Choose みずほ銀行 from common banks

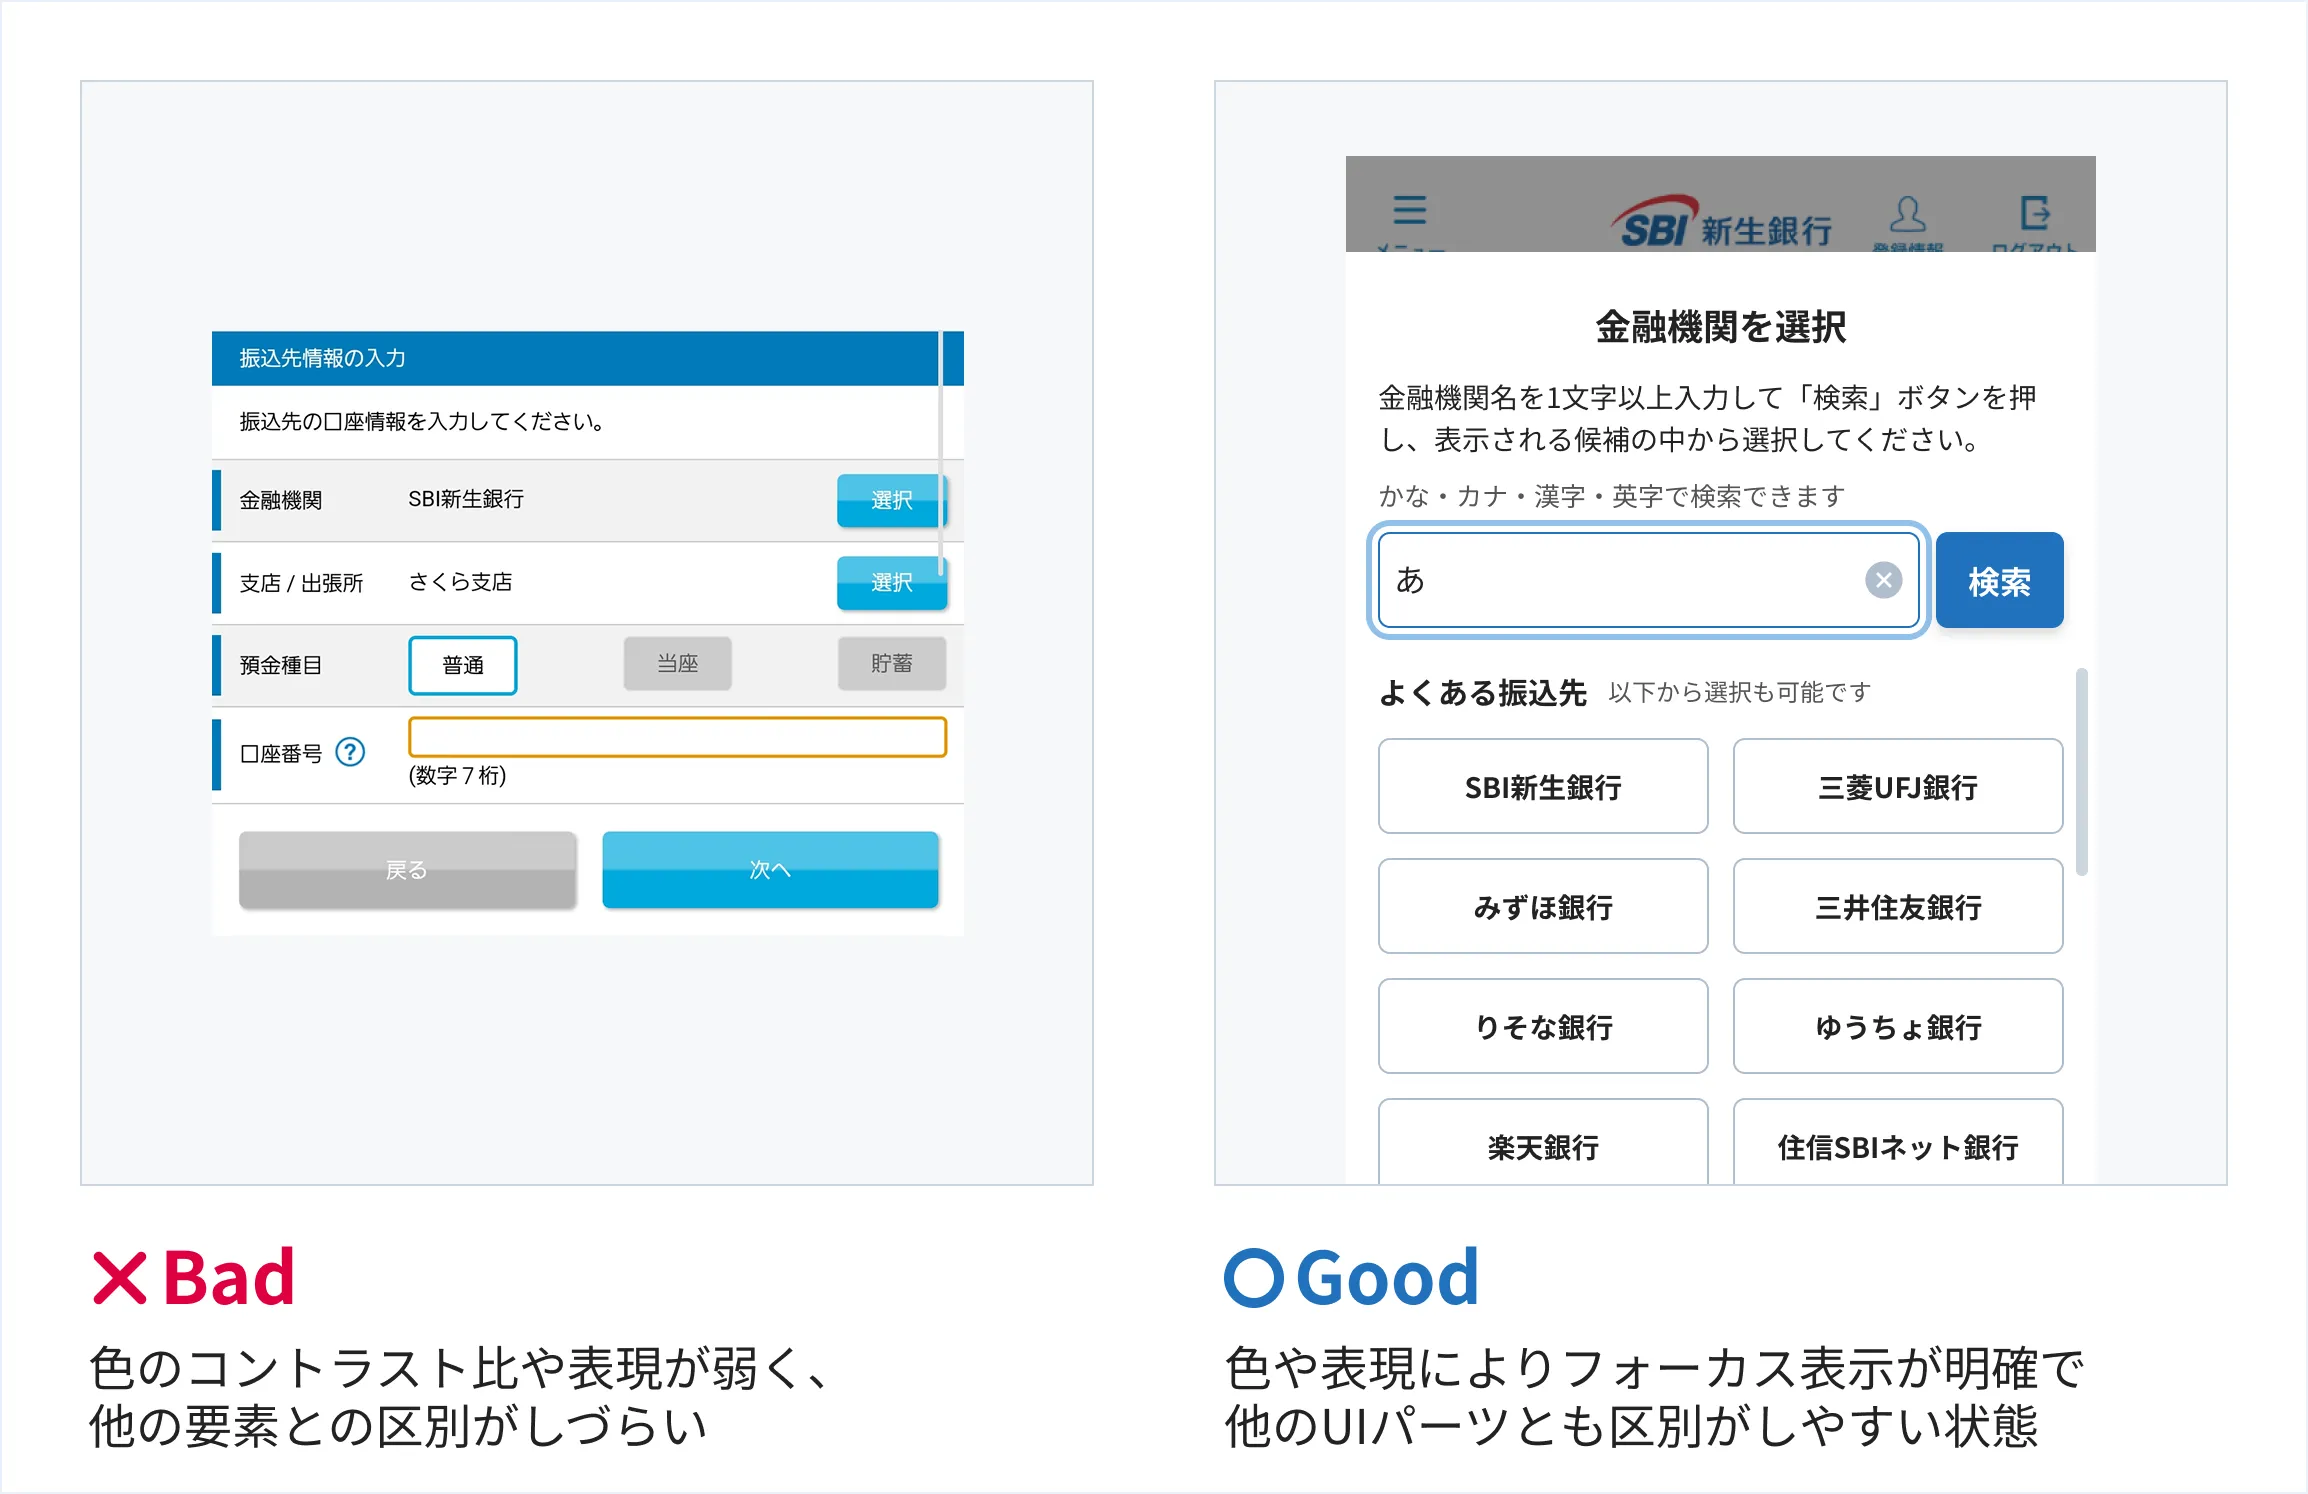pyautogui.click(x=1542, y=907)
